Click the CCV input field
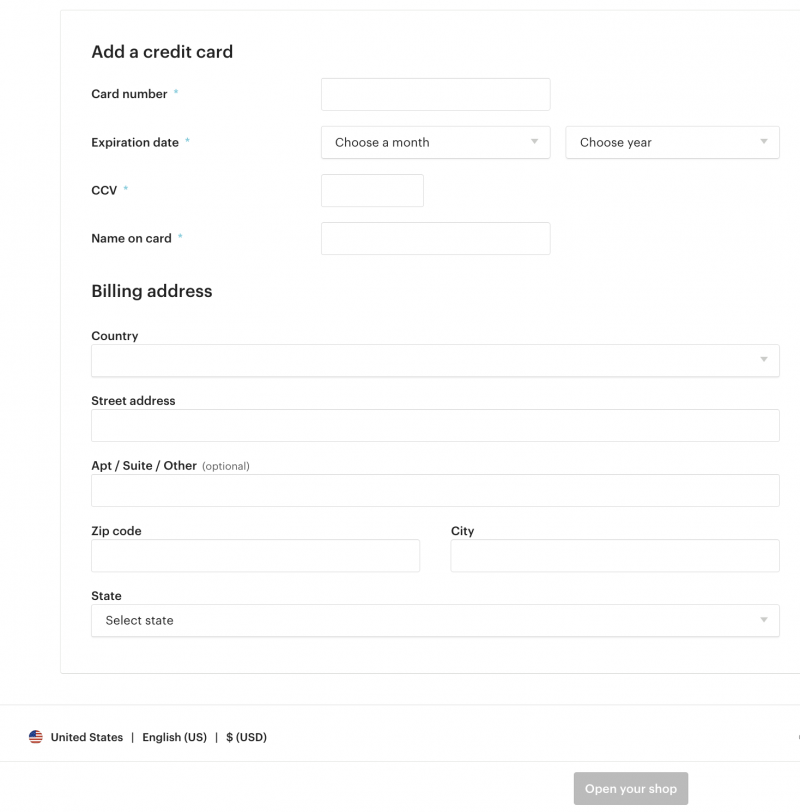Viewport: 800px width, 812px height. 372,190
